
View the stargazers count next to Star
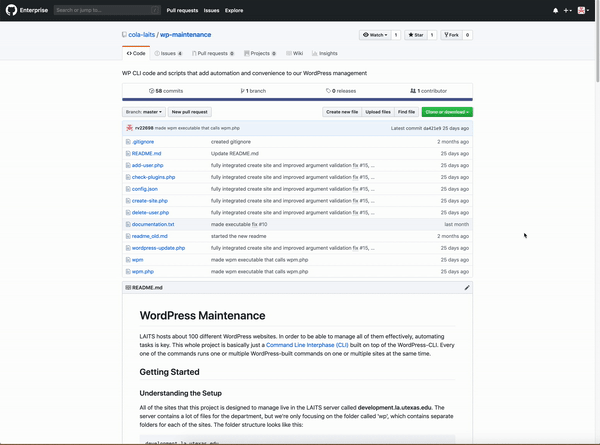pyautogui.click(x=432, y=35)
